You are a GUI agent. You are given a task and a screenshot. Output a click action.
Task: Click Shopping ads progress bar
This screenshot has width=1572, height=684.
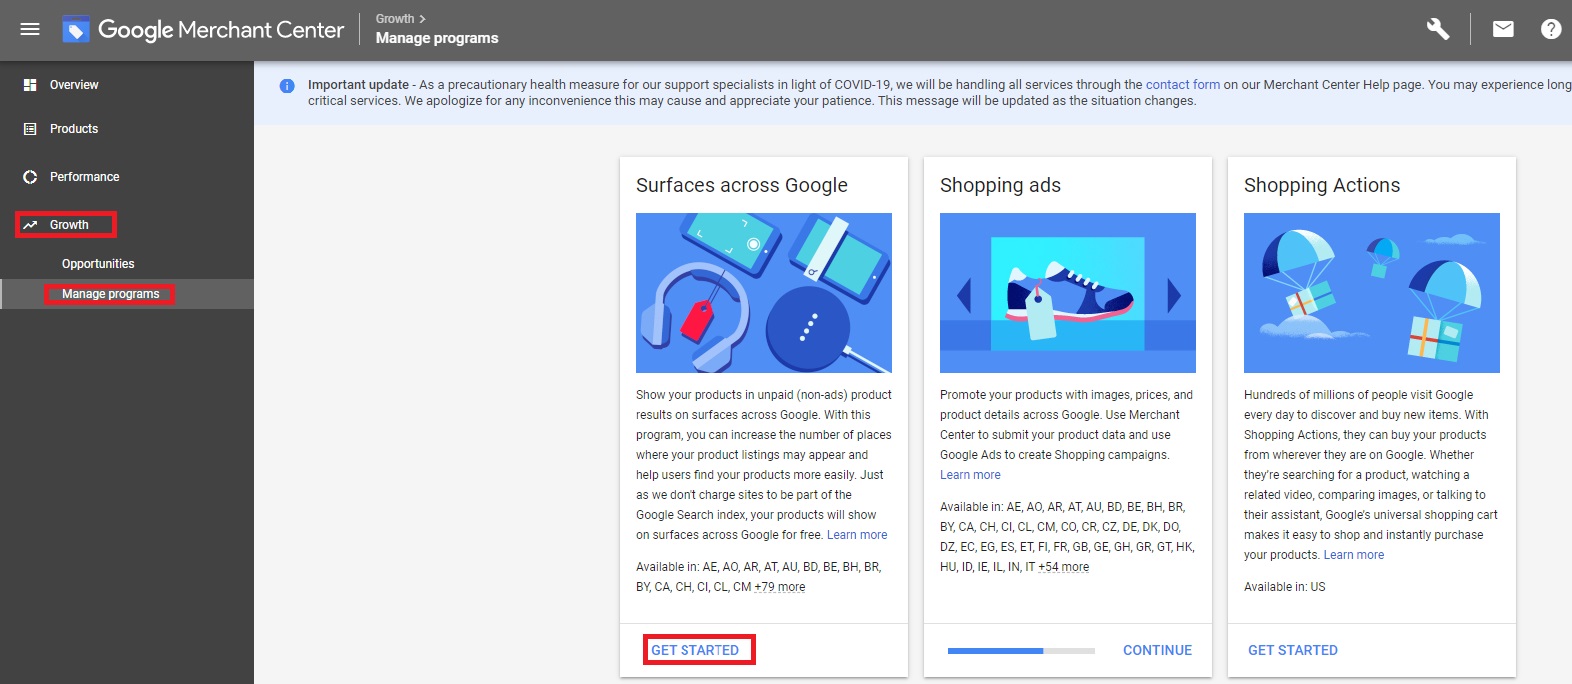coord(1021,651)
